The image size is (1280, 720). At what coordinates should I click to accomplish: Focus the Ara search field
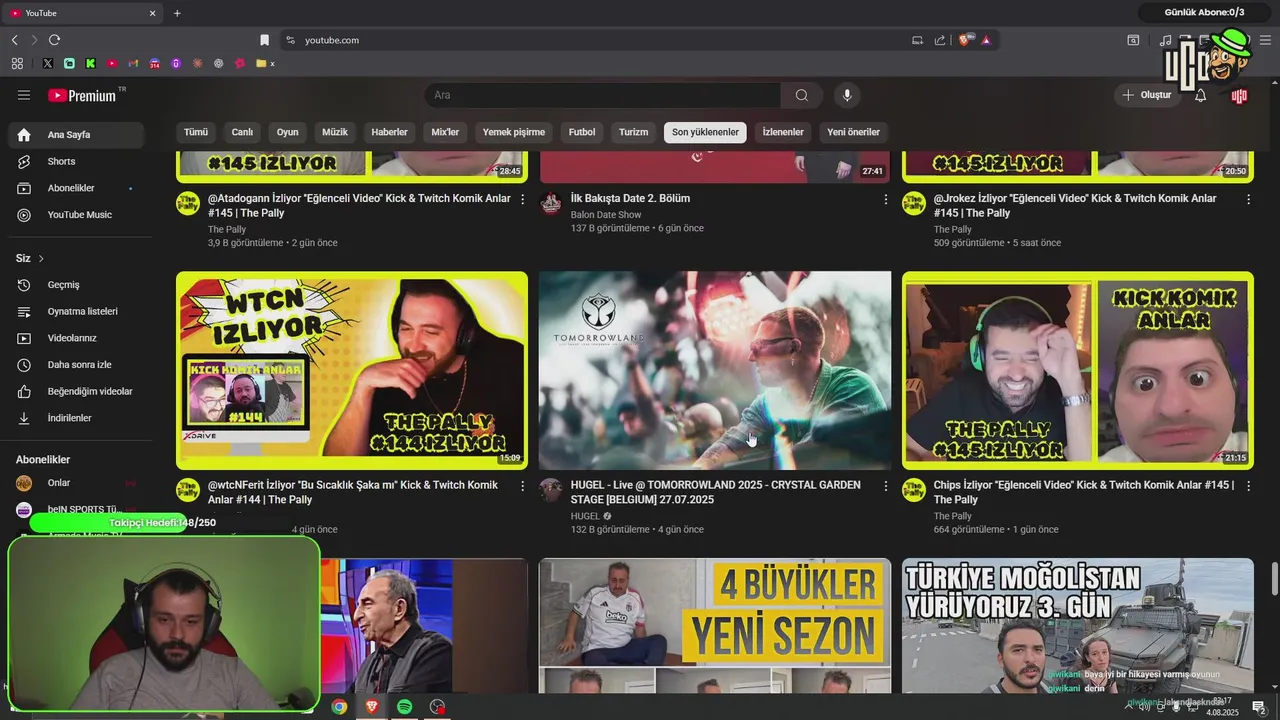click(x=603, y=95)
